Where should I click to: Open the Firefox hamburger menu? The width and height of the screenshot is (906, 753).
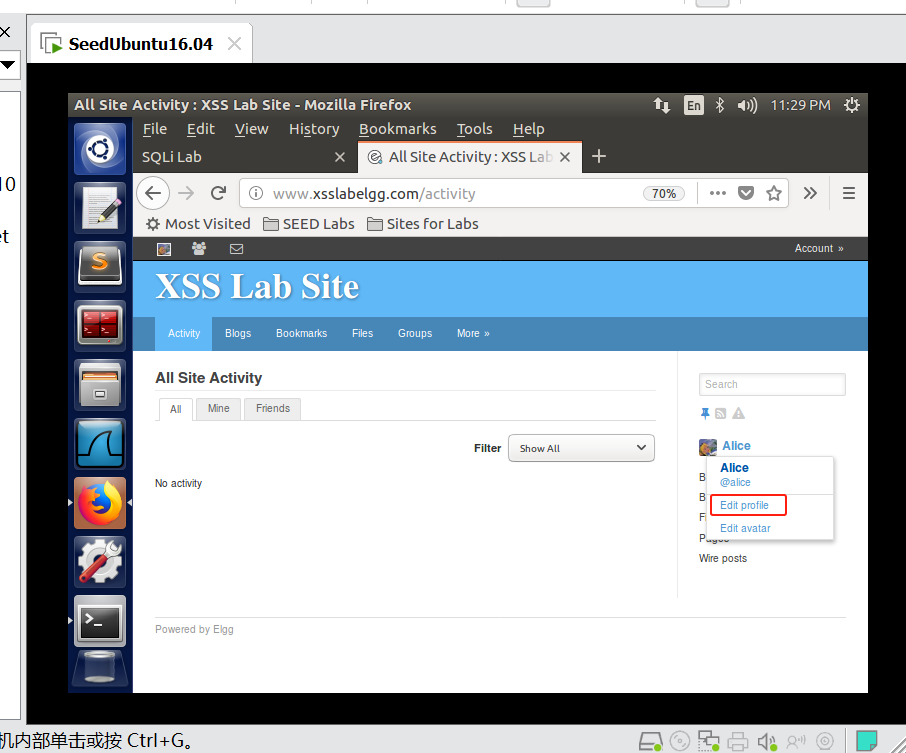point(849,193)
